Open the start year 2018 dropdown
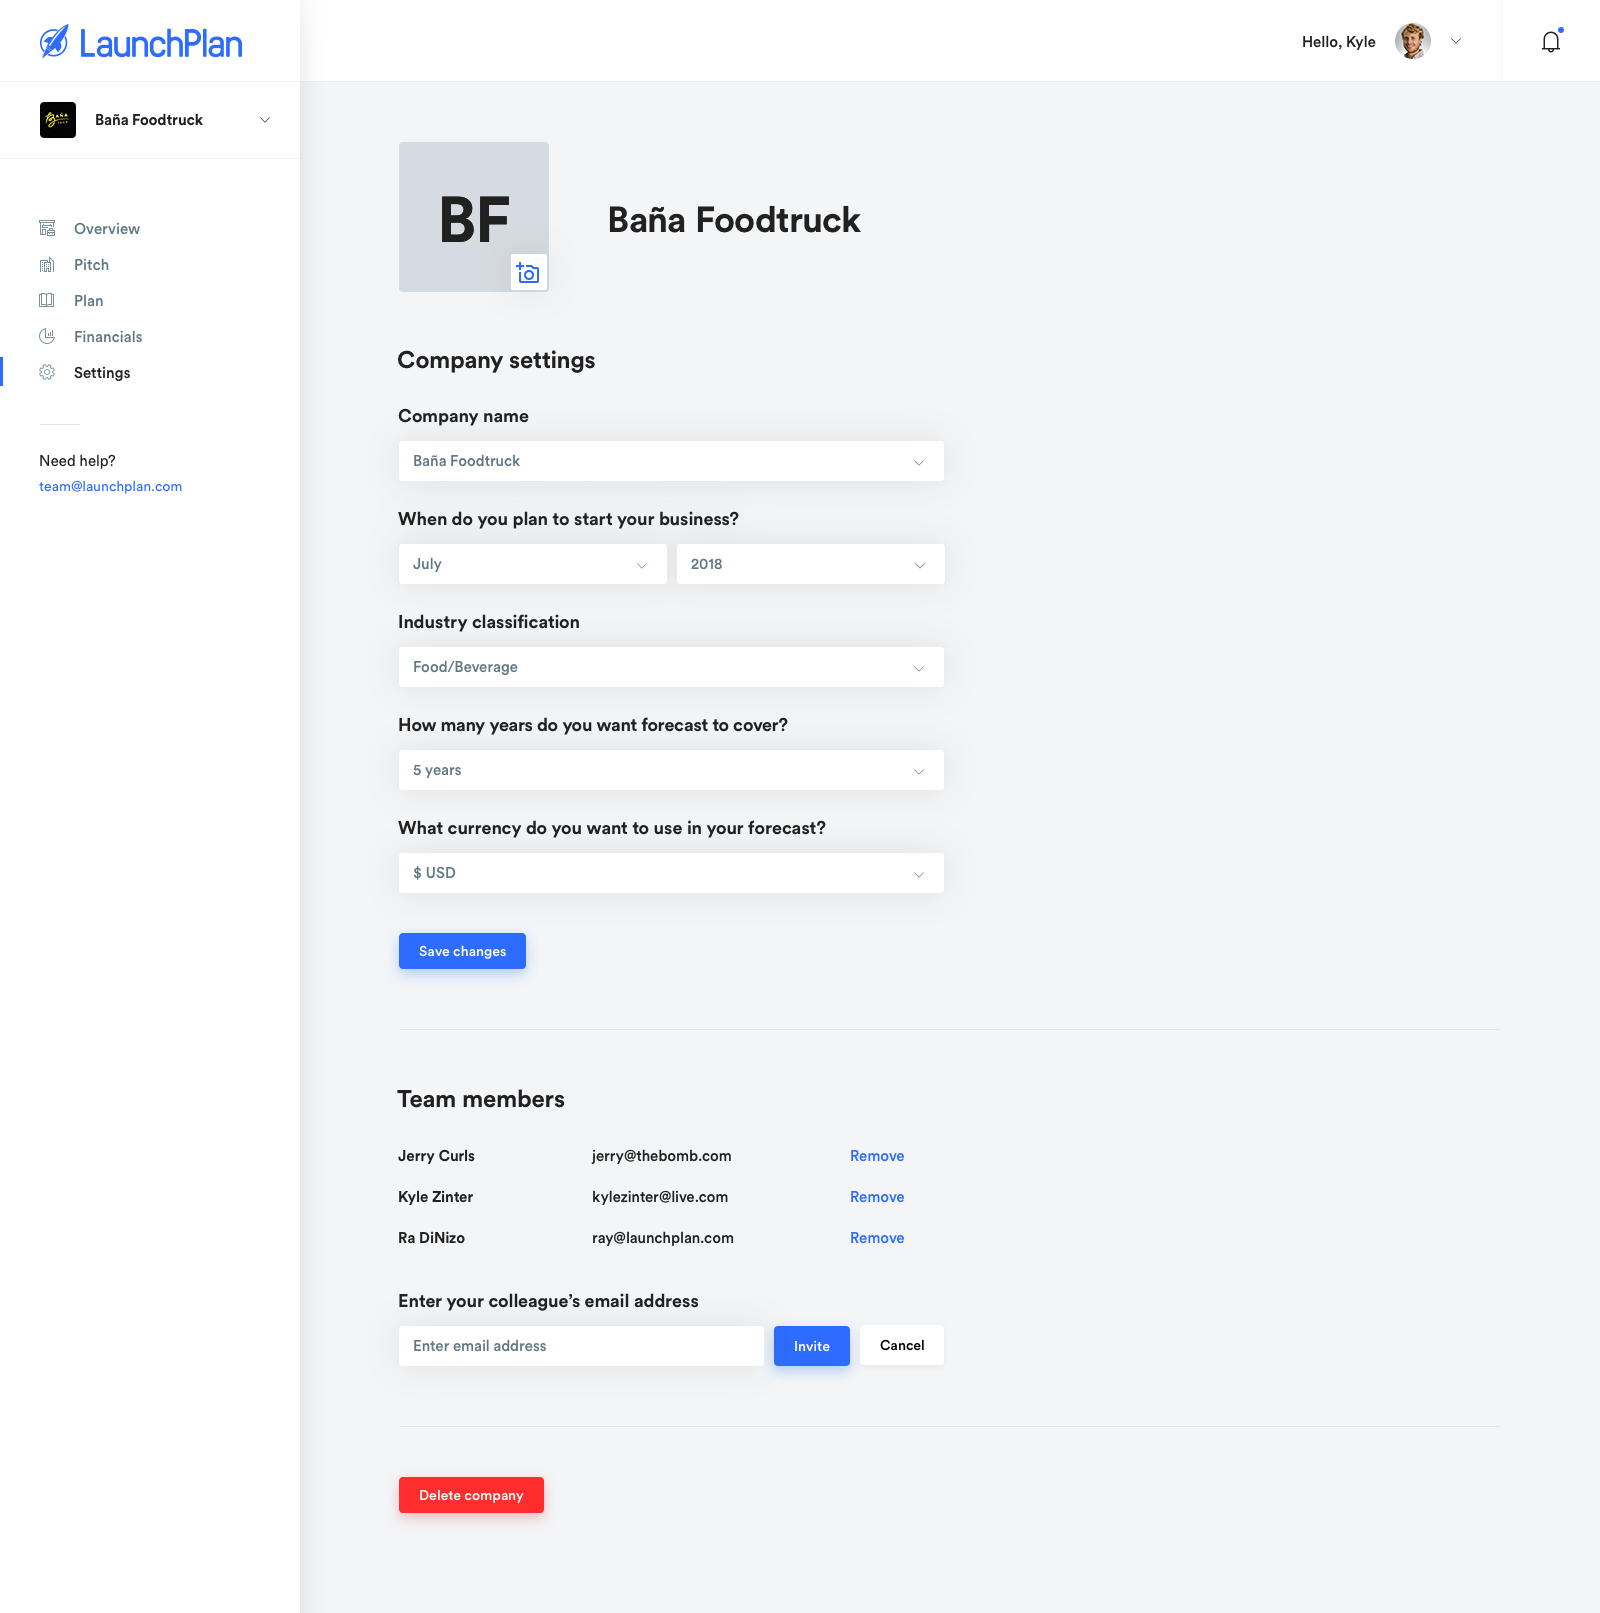Image resolution: width=1600 pixels, height=1613 pixels. [810, 564]
